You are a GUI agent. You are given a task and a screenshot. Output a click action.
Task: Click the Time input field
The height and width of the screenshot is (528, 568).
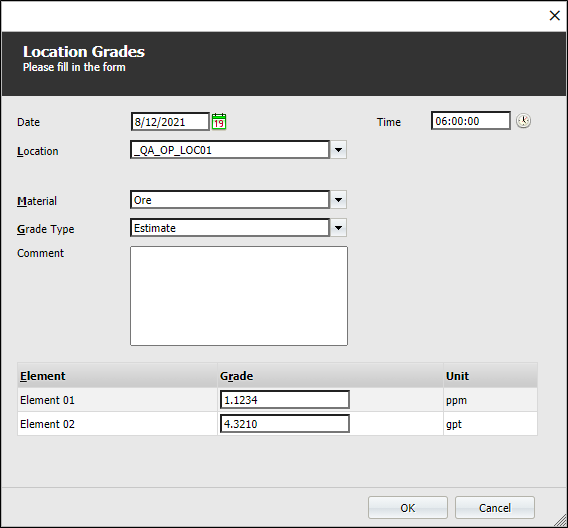471,121
